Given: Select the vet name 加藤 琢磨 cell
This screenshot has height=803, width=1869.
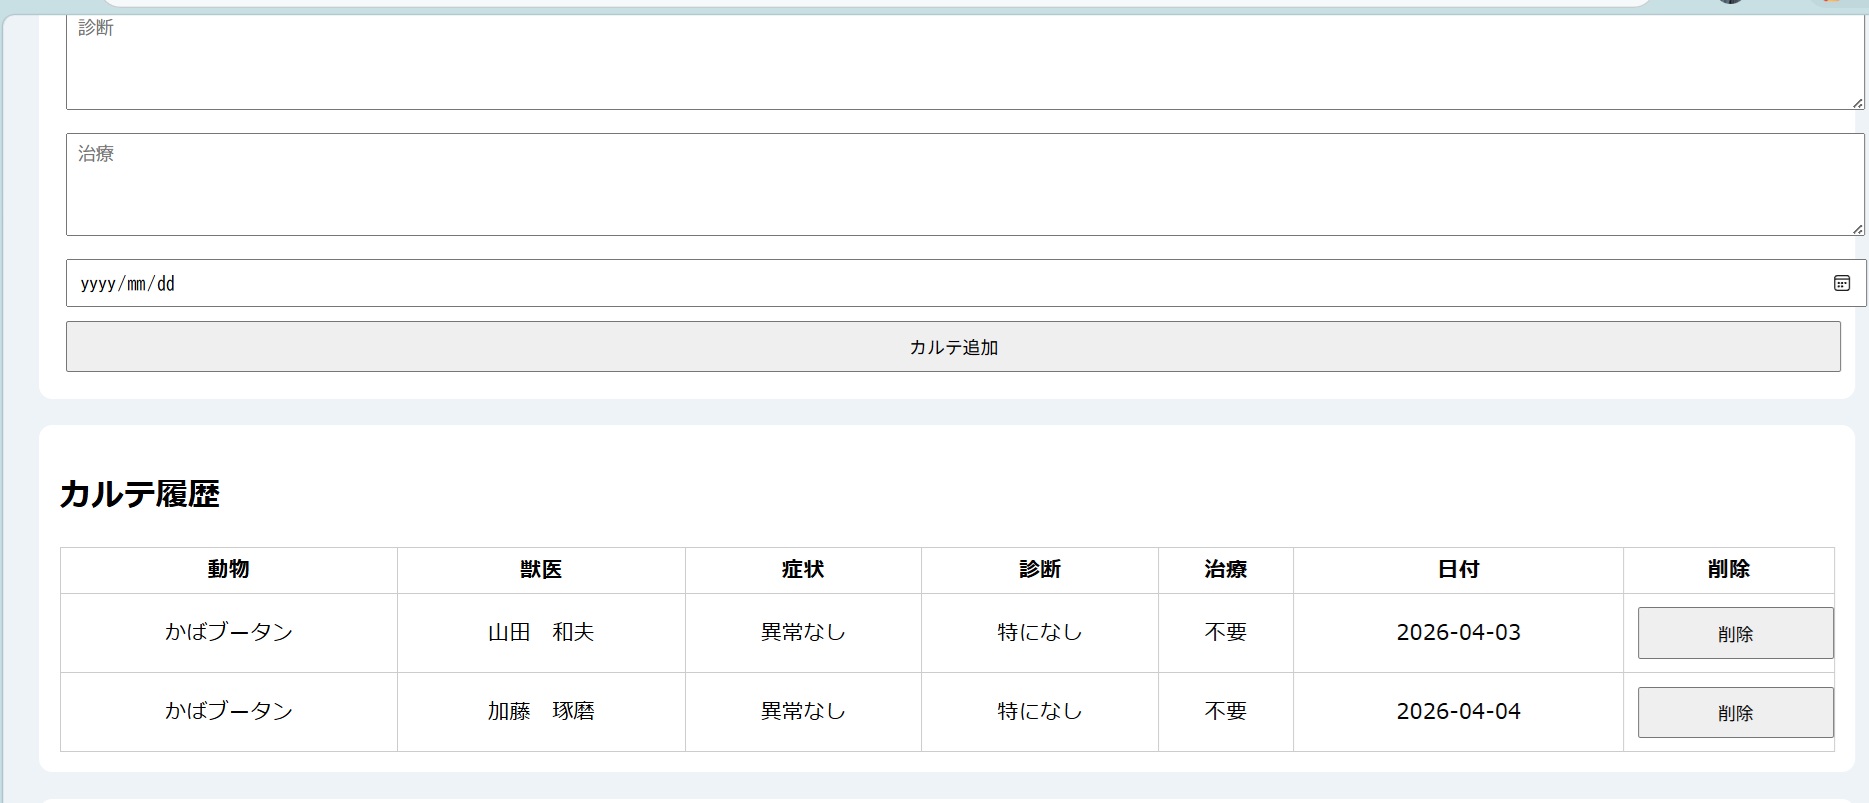Looking at the screenshot, I should point(541,711).
